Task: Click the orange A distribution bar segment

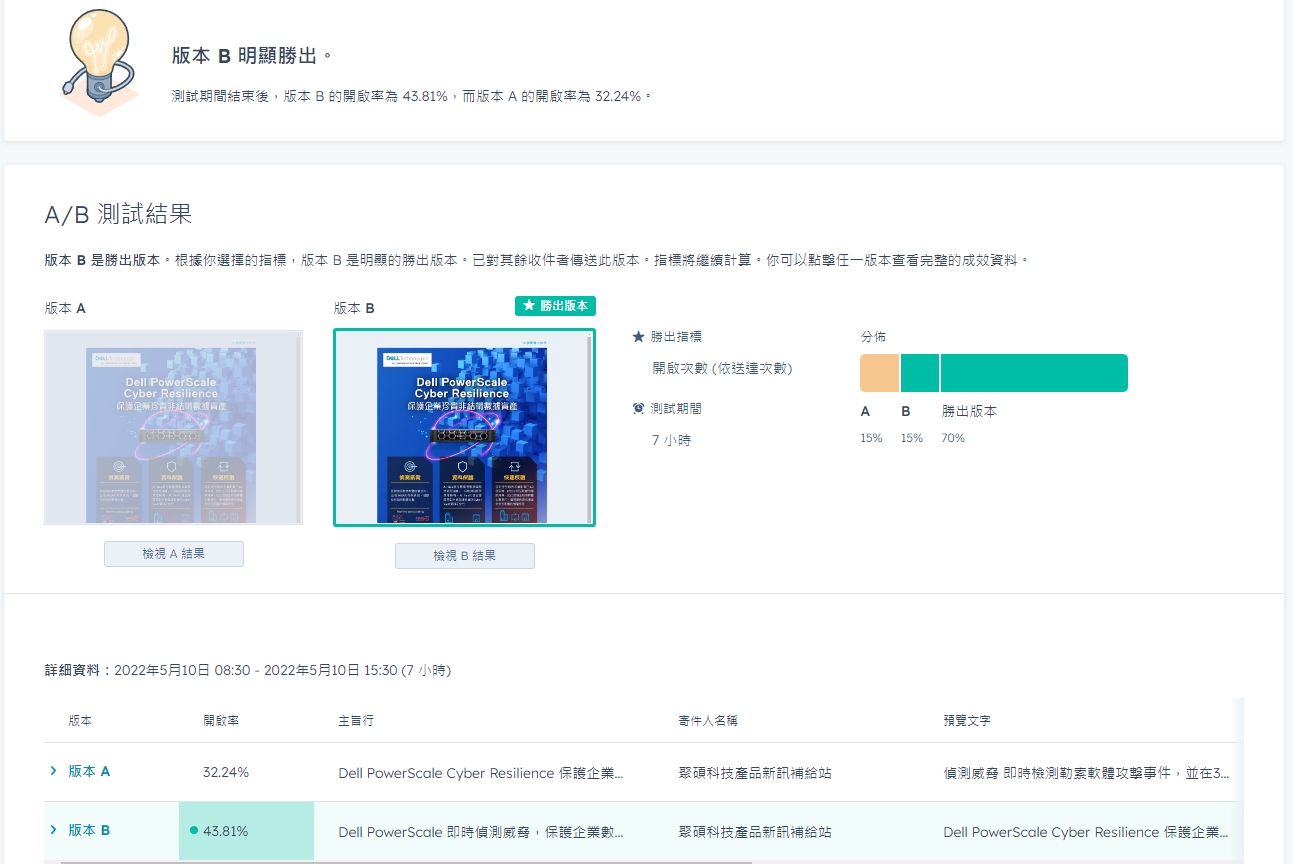Action: pyautogui.click(x=880, y=373)
